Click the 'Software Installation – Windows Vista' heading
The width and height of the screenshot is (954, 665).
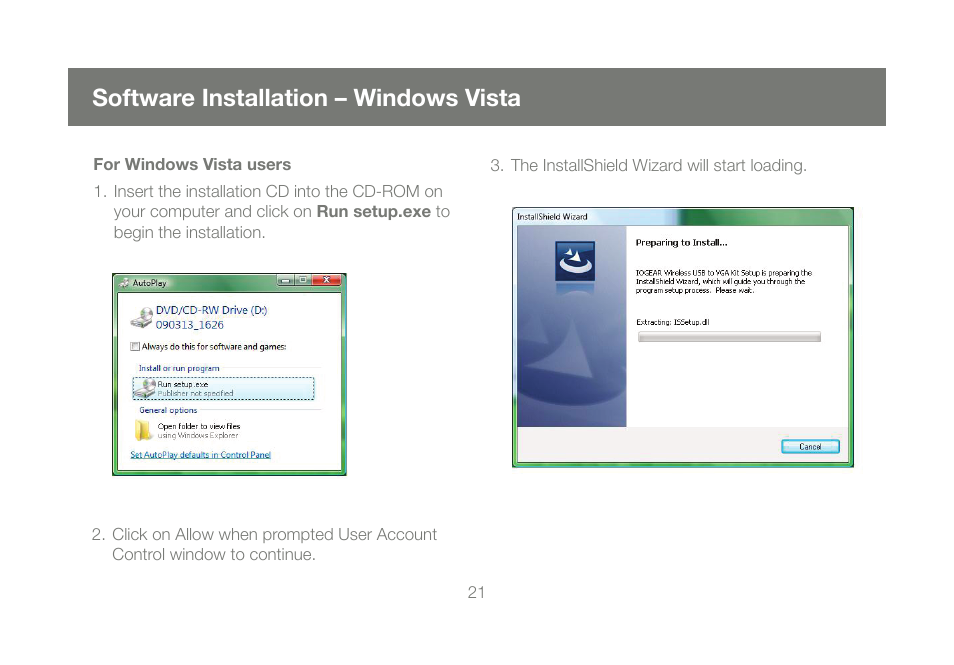point(306,98)
